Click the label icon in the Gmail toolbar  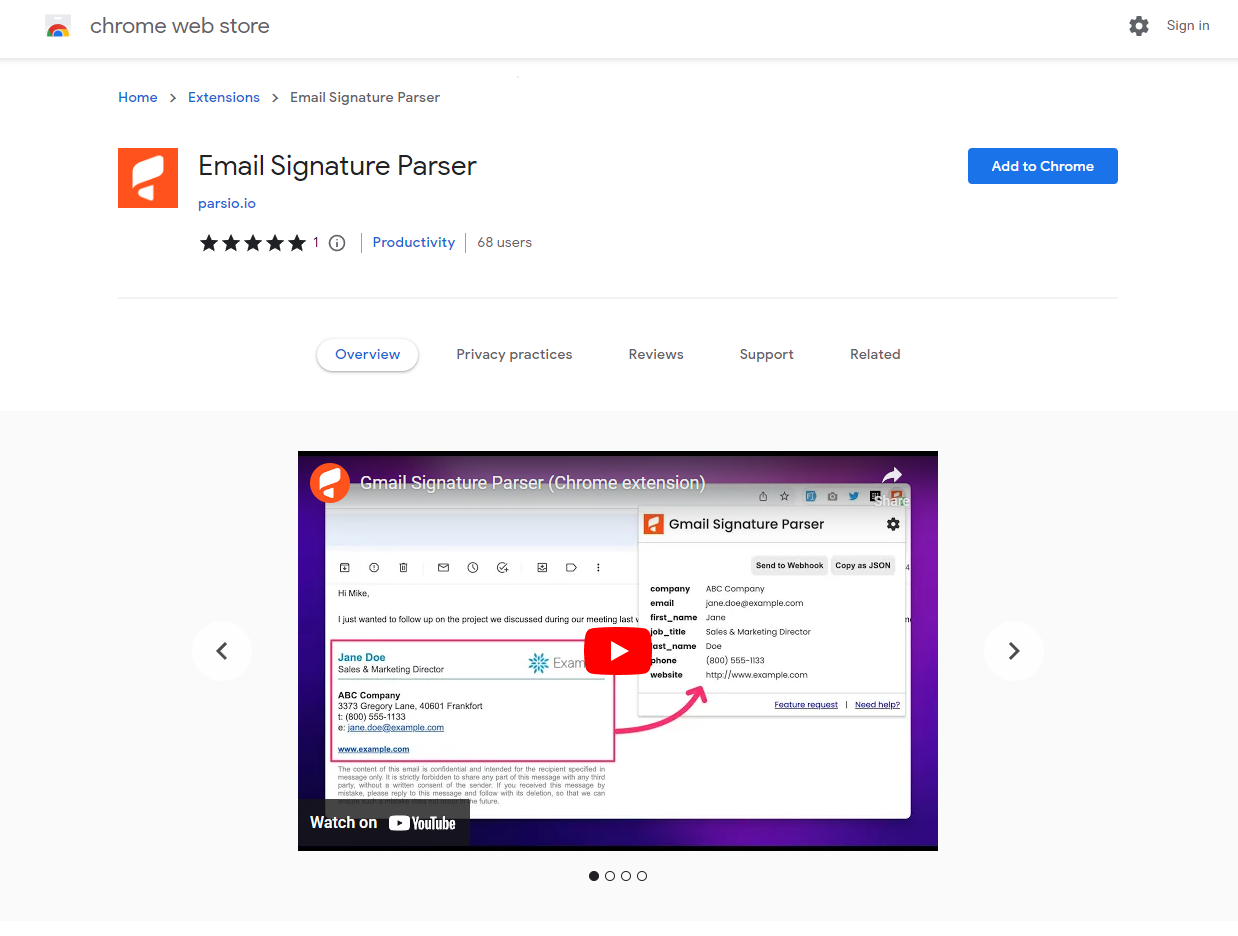pyautogui.click(x=570, y=567)
